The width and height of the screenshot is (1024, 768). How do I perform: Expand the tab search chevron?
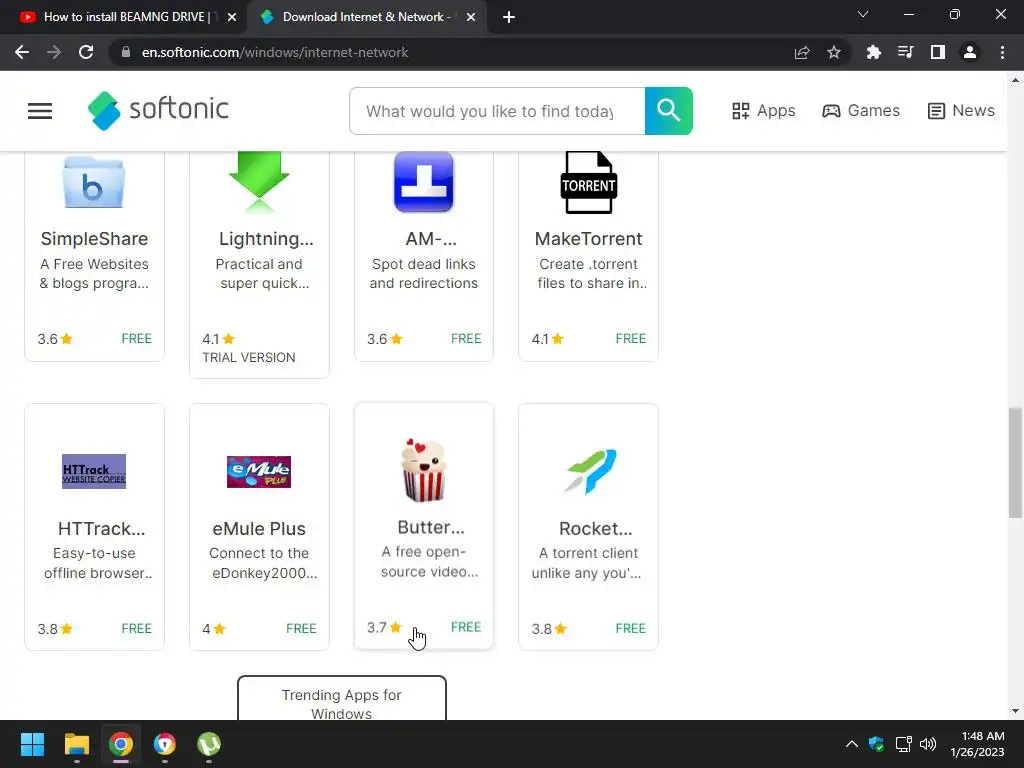pos(863,14)
